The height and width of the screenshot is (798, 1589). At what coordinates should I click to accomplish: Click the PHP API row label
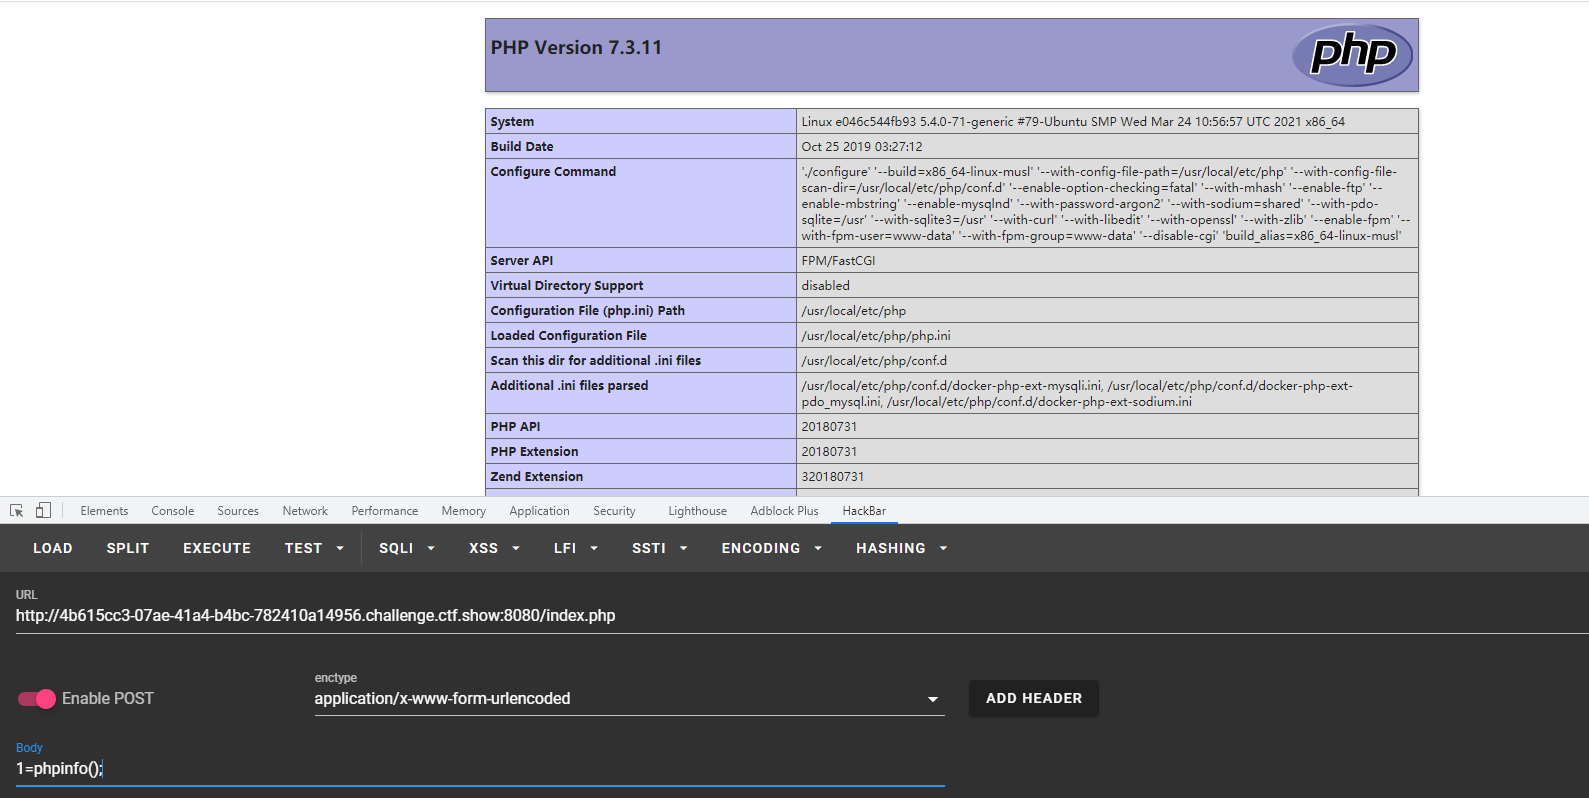pyautogui.click(x=515, y=426)
